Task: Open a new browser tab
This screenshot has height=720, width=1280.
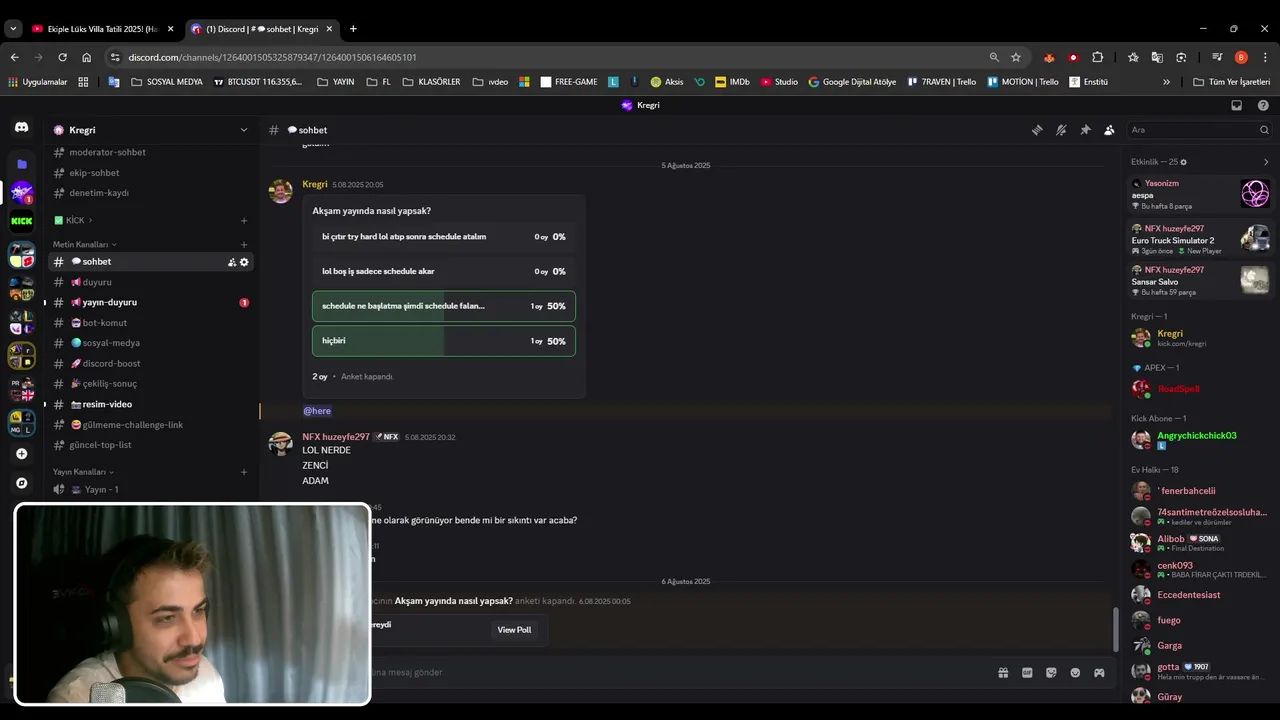Action: pos(353,29)
